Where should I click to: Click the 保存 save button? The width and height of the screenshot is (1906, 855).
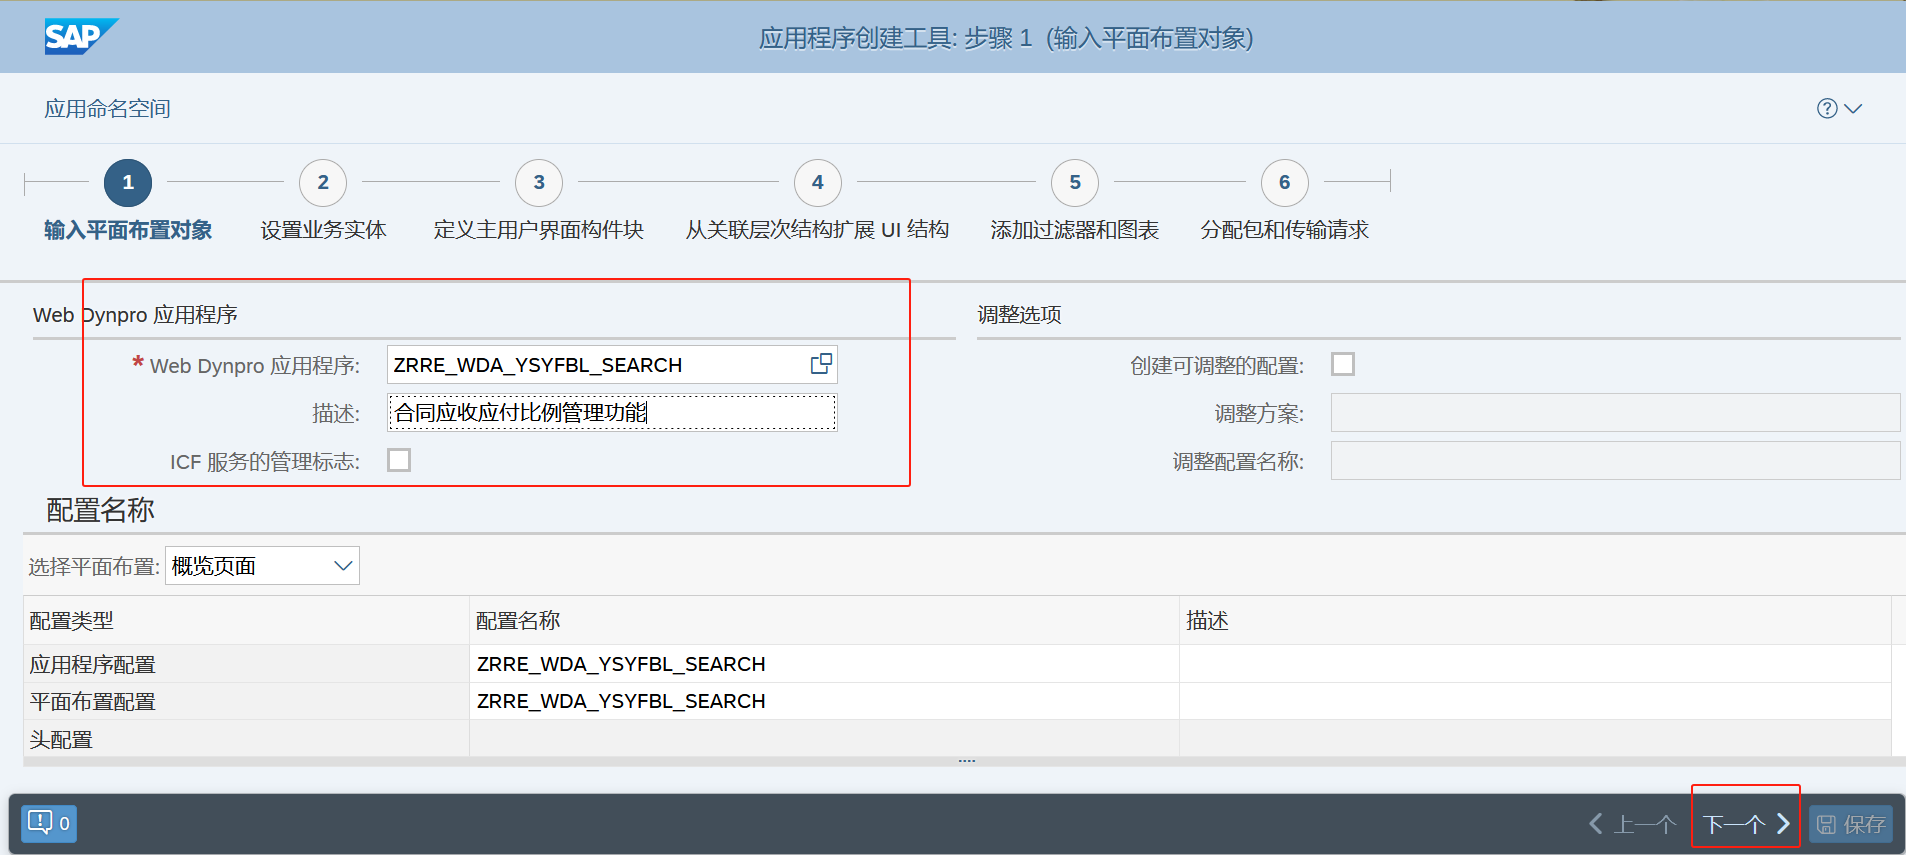pos(1851,824)
